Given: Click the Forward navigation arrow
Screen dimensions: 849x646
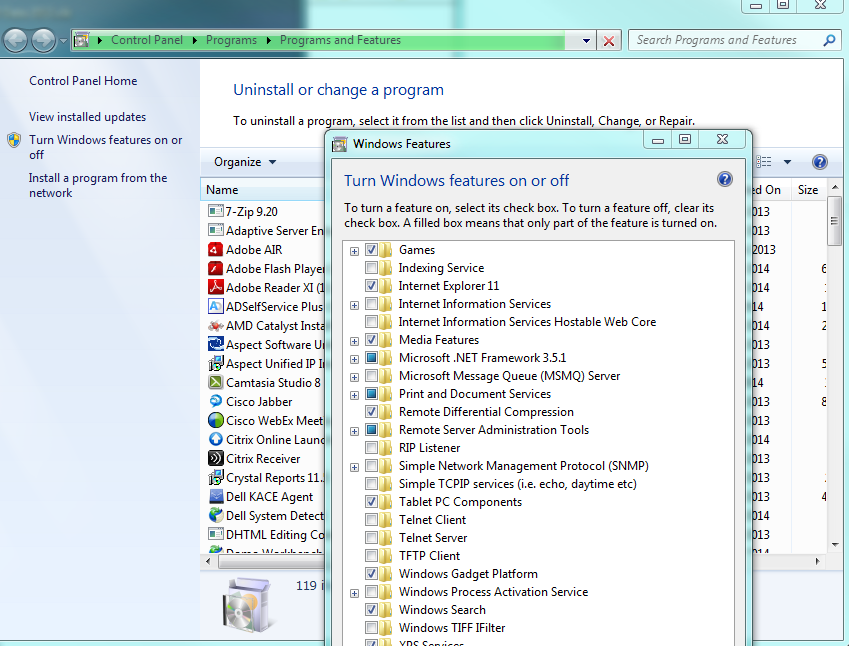Looking at the screenshot, I should (43, 41).
